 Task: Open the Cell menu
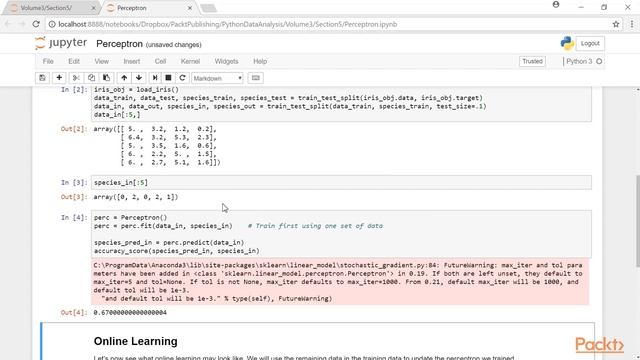coord(160,61)
